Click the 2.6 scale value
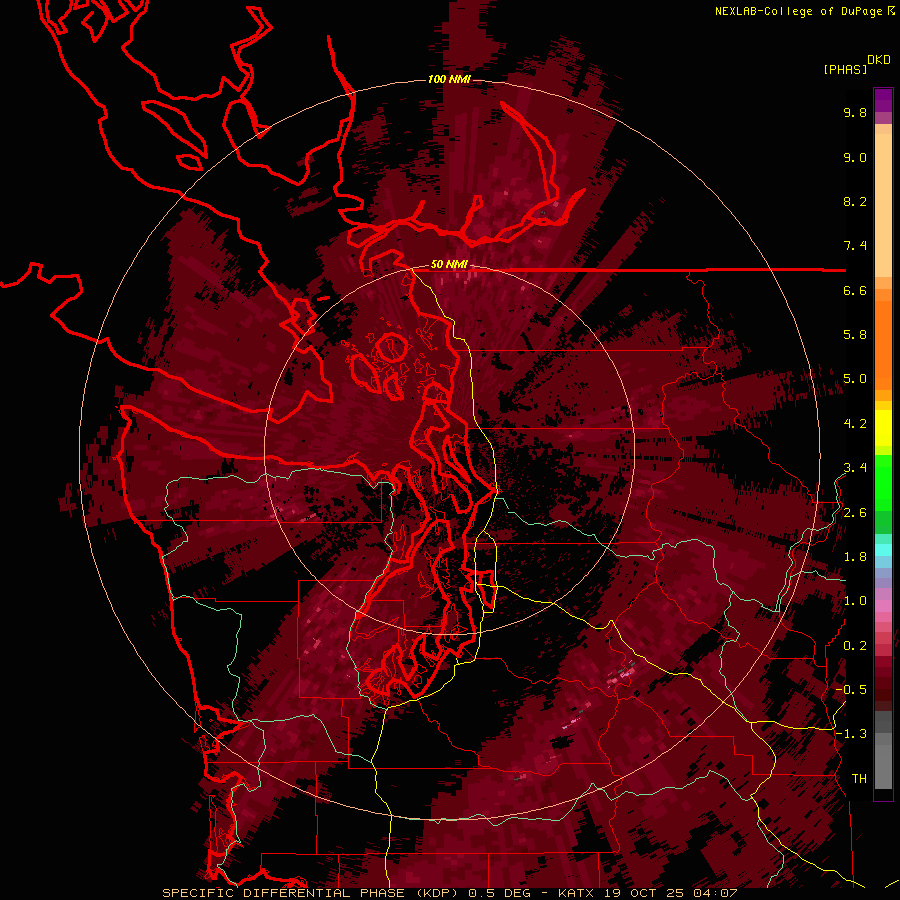 pyautogui.click(x=855, y=513)
